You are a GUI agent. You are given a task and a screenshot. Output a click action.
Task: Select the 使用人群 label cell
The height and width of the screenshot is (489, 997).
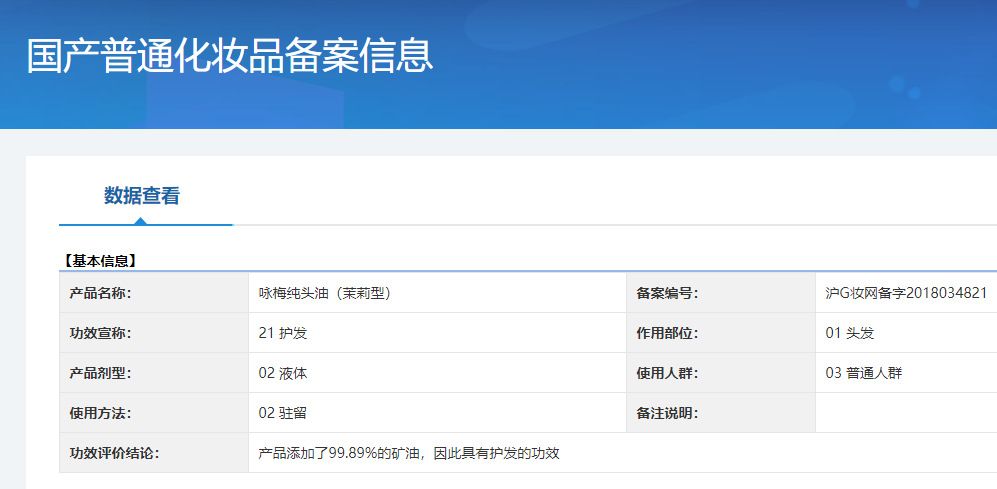coord(721,373)
